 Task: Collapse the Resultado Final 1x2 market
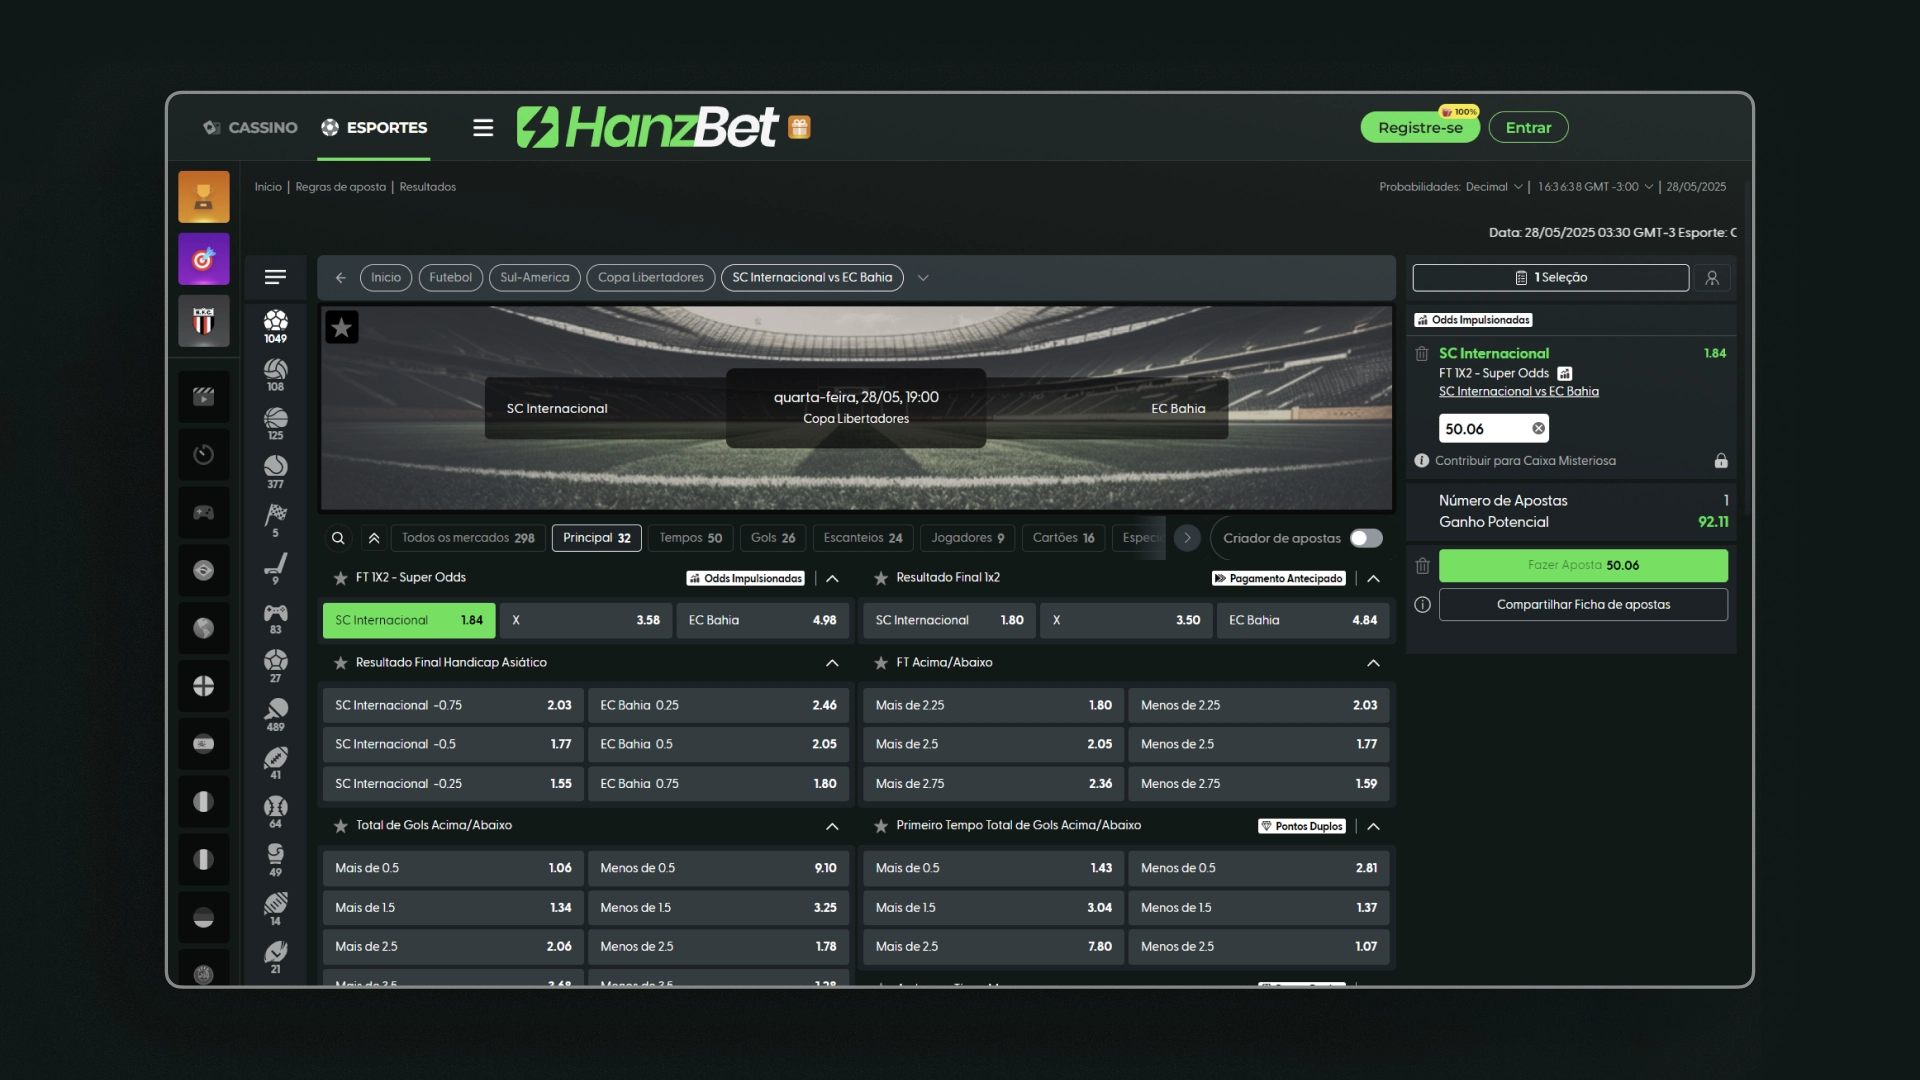click(x=1373, y=578)
